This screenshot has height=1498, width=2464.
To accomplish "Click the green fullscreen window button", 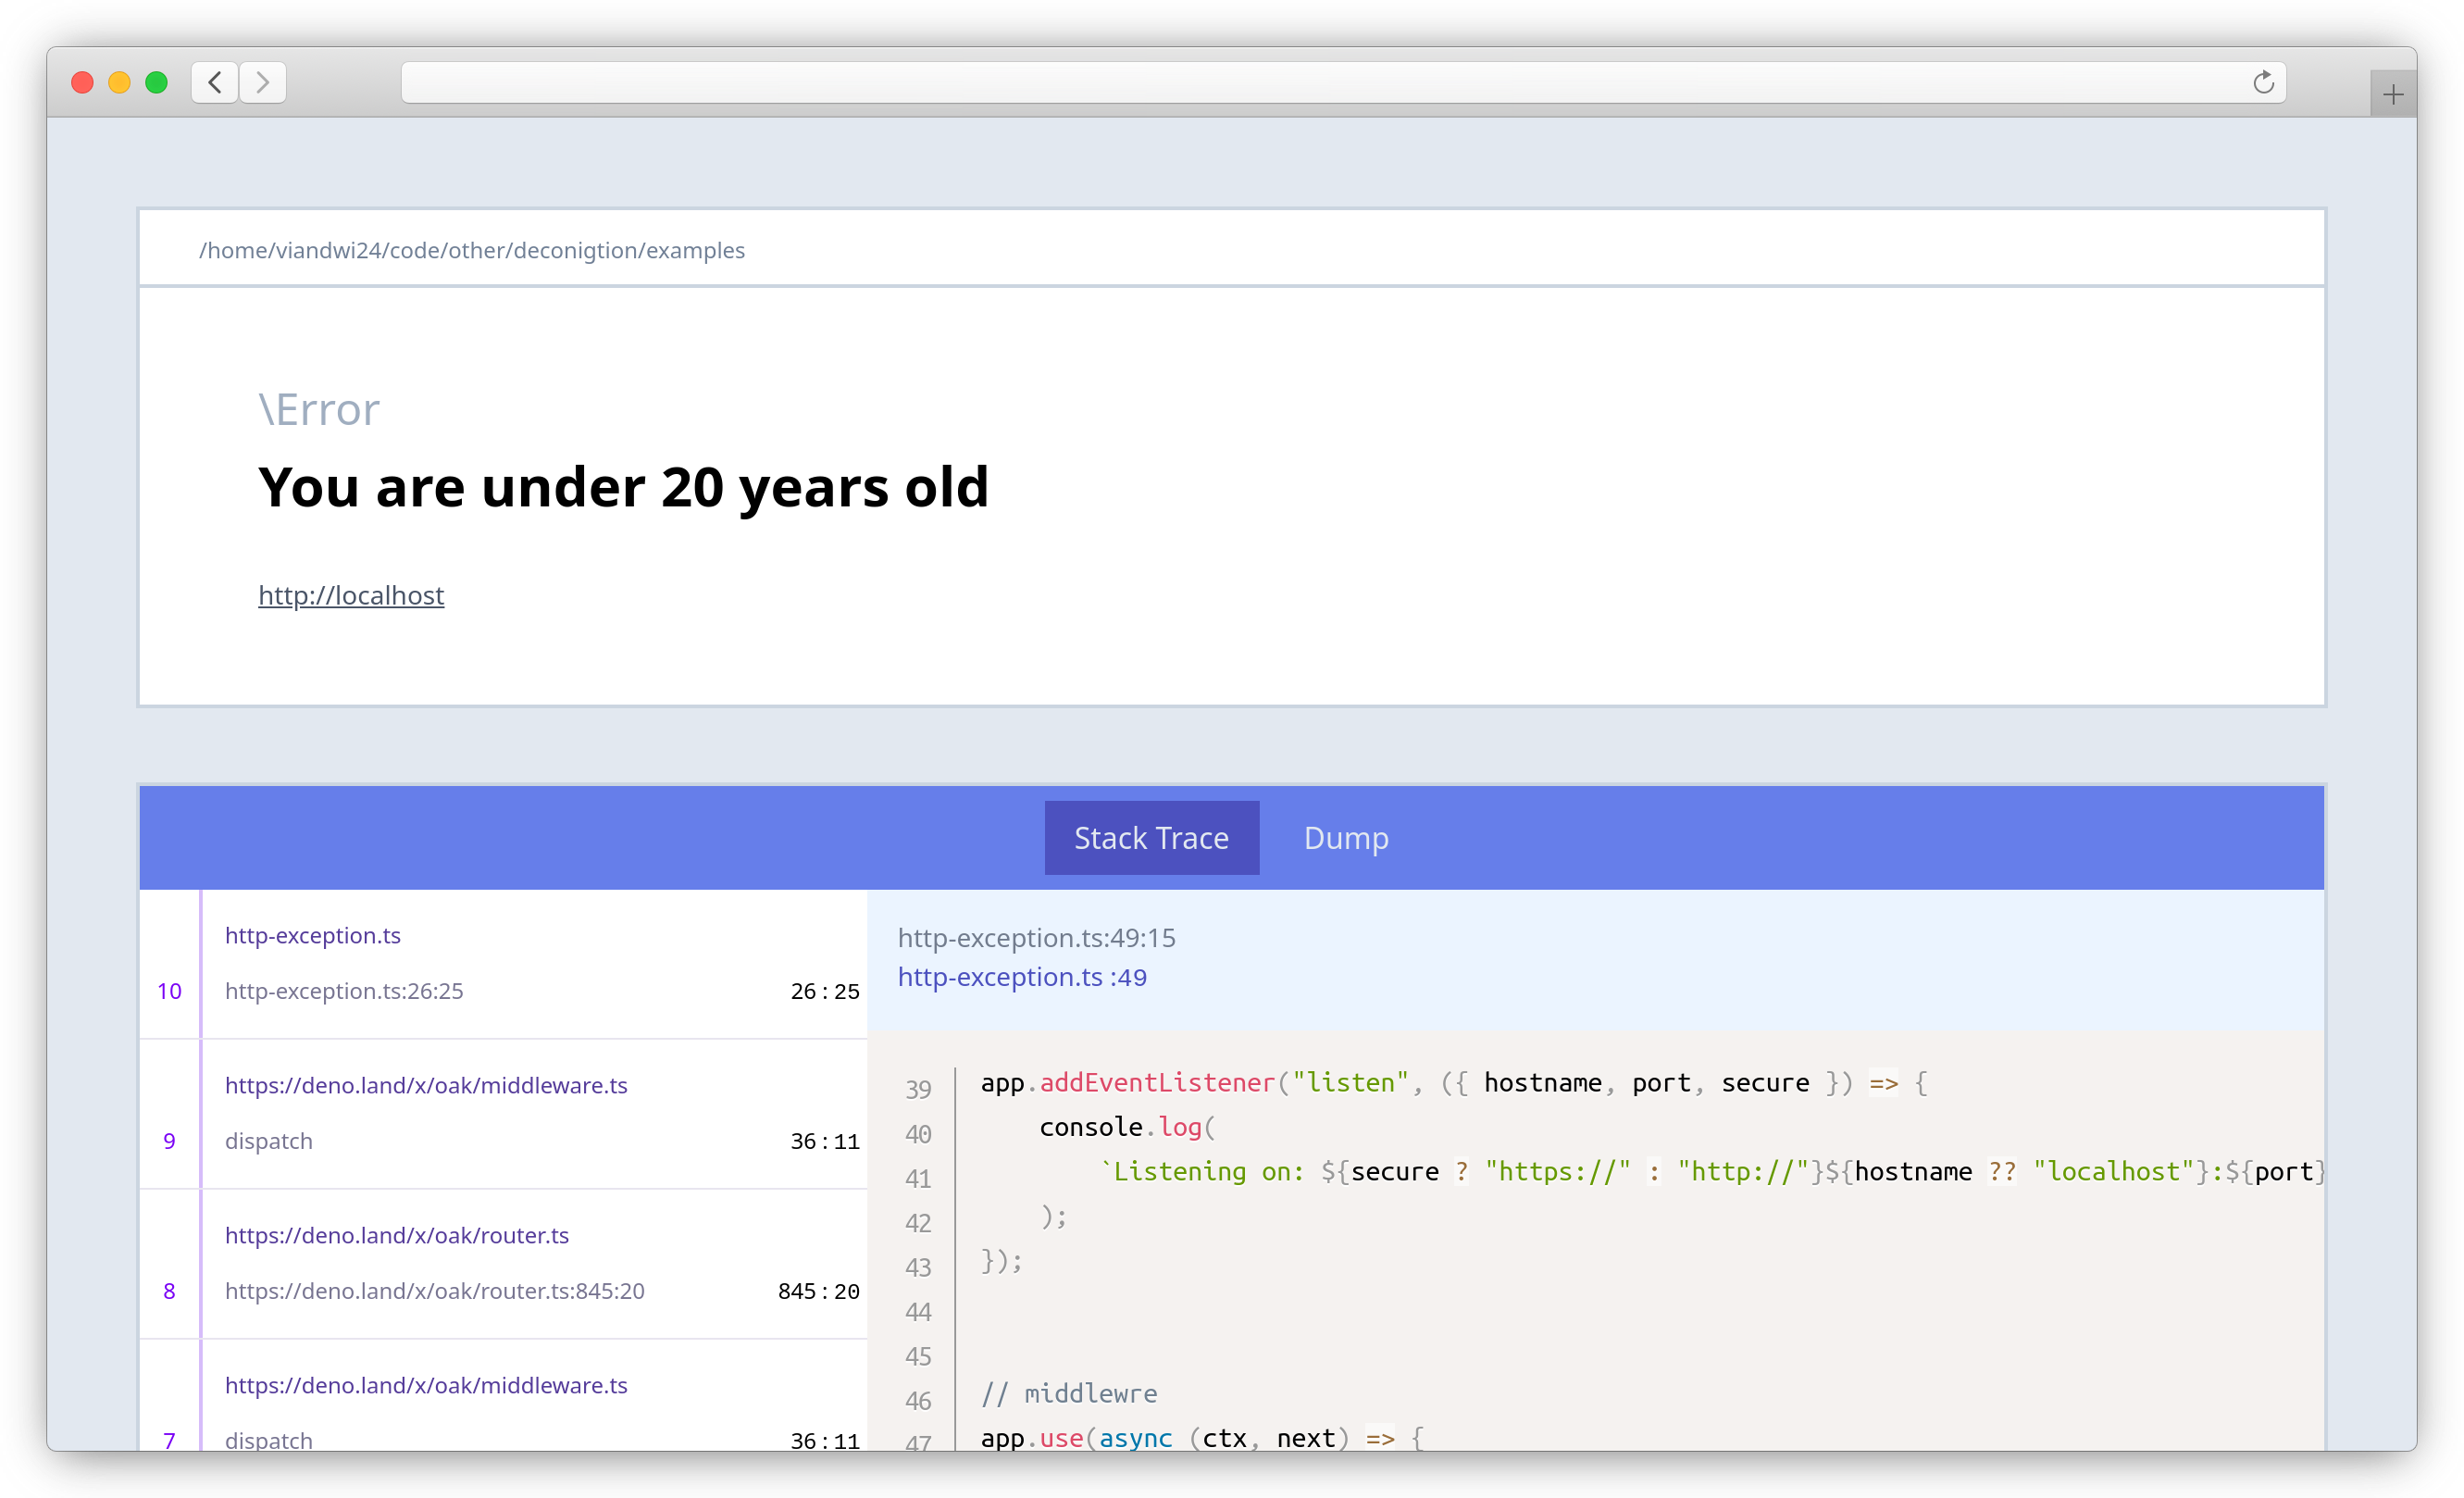I will [x=156, y=82].
